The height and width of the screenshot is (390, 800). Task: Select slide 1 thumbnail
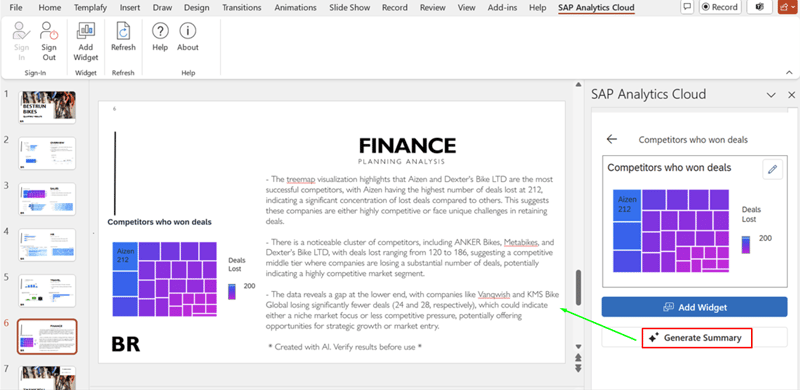[47, 107]
